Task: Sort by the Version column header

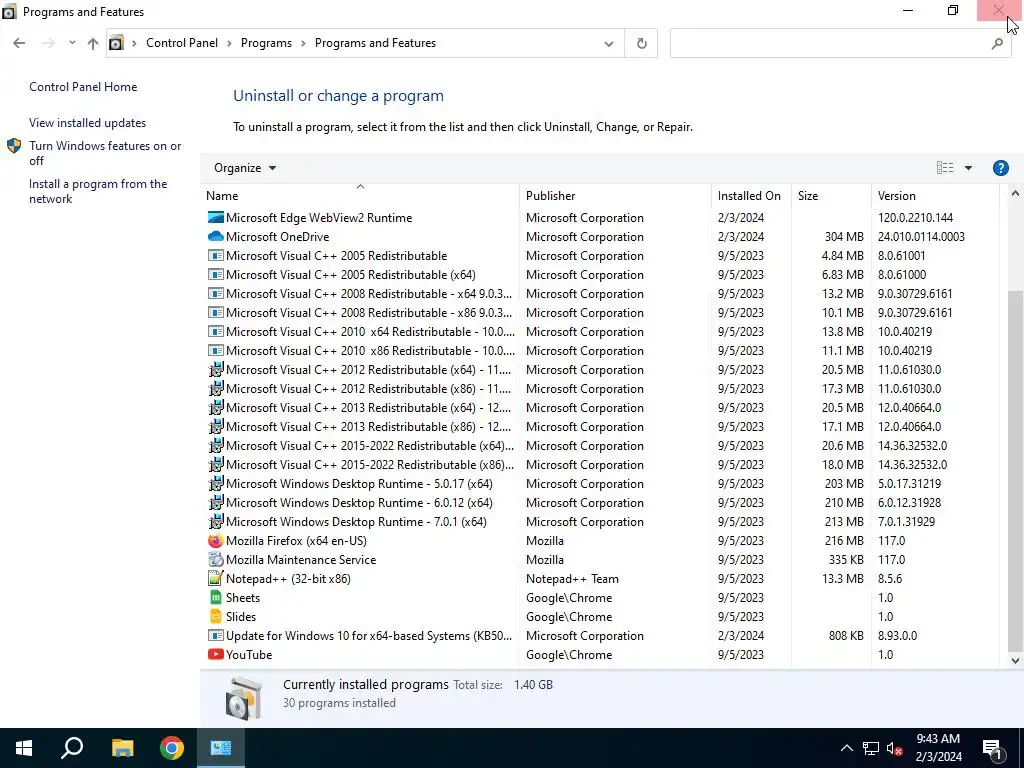Action: click(935, 195)
